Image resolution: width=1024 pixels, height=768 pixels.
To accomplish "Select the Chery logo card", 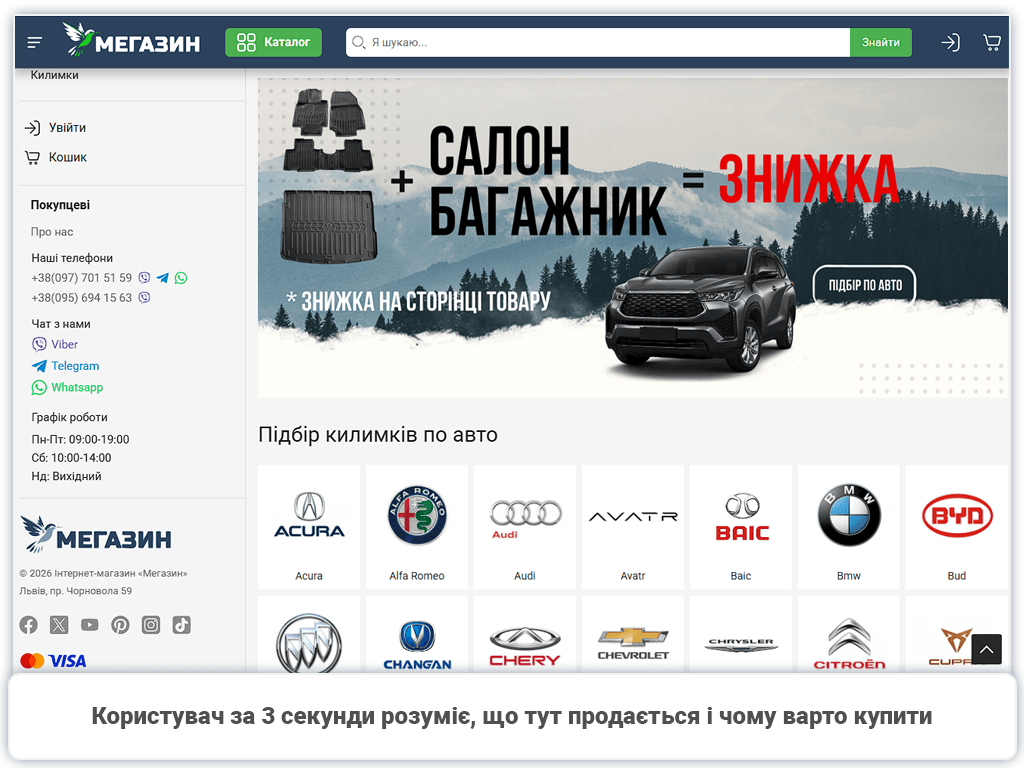I will point(524,634).
